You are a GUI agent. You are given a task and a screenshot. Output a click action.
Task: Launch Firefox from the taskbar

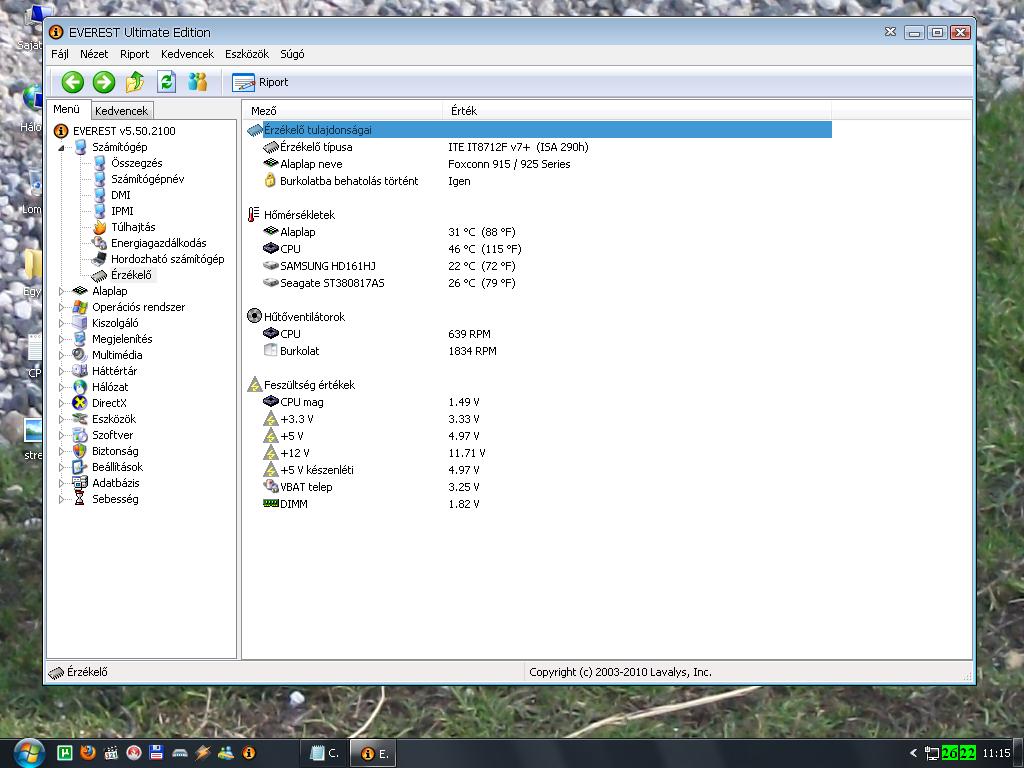tap(88, 753)
